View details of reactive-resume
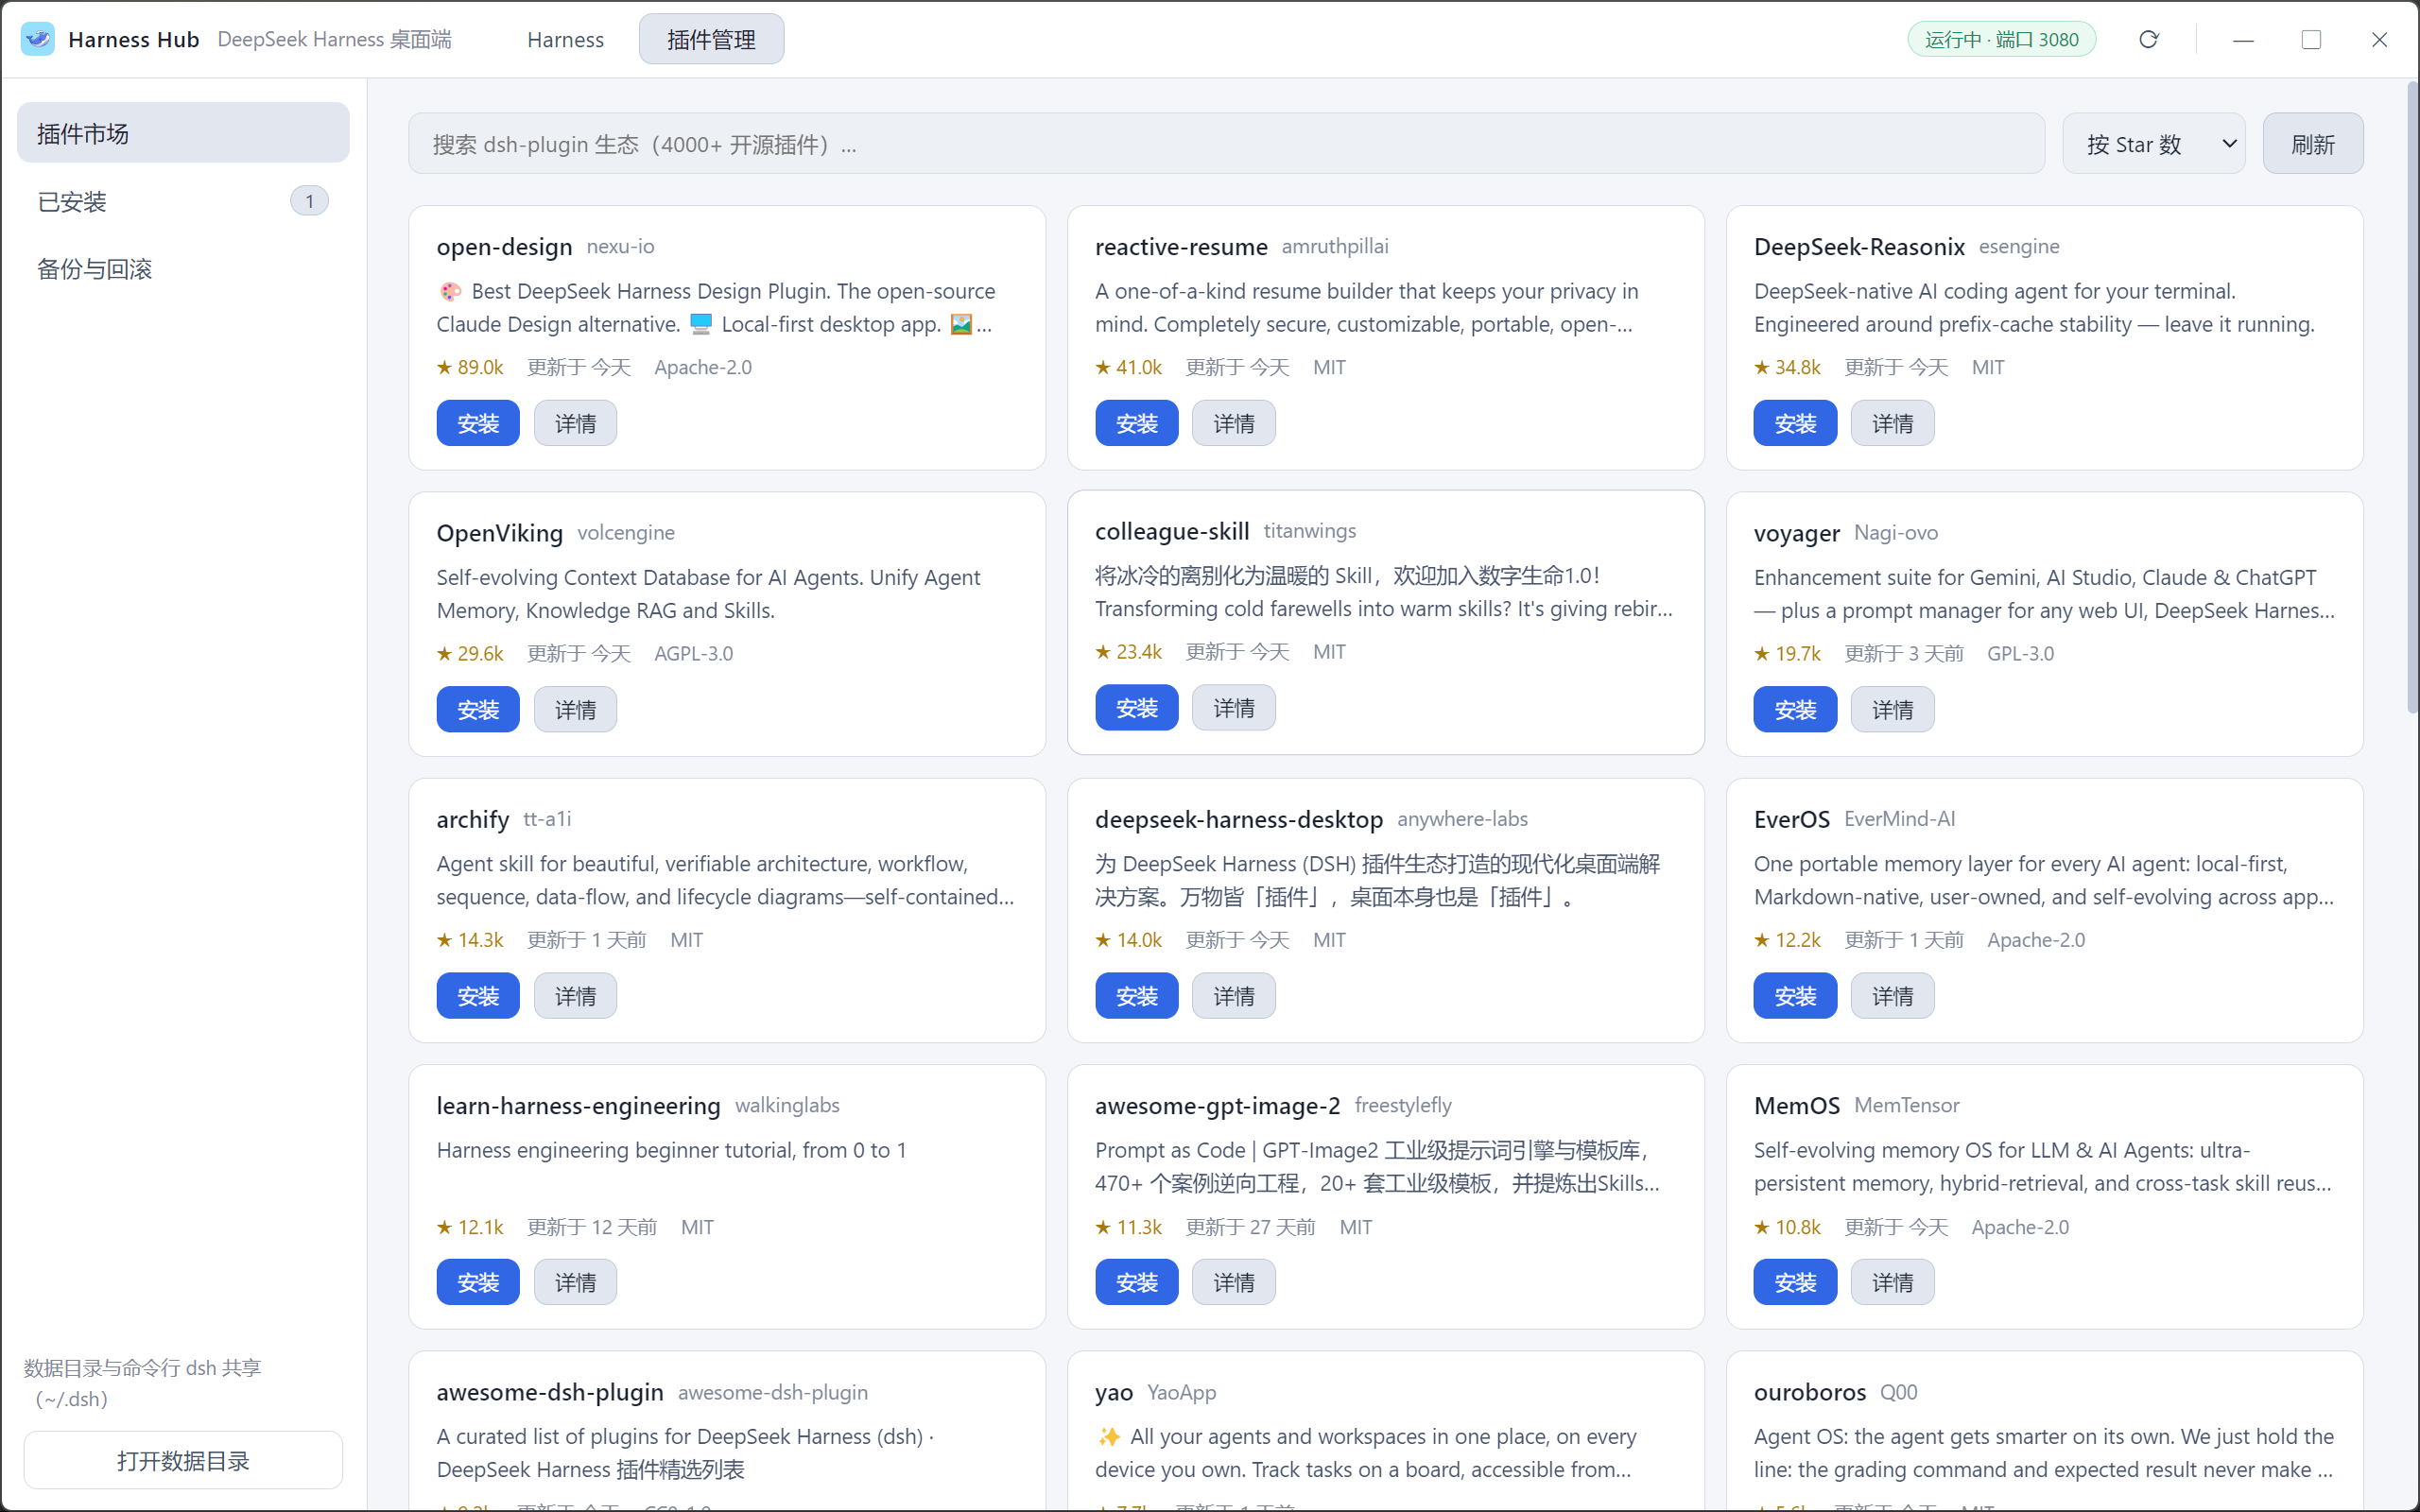 [1234, 423]
